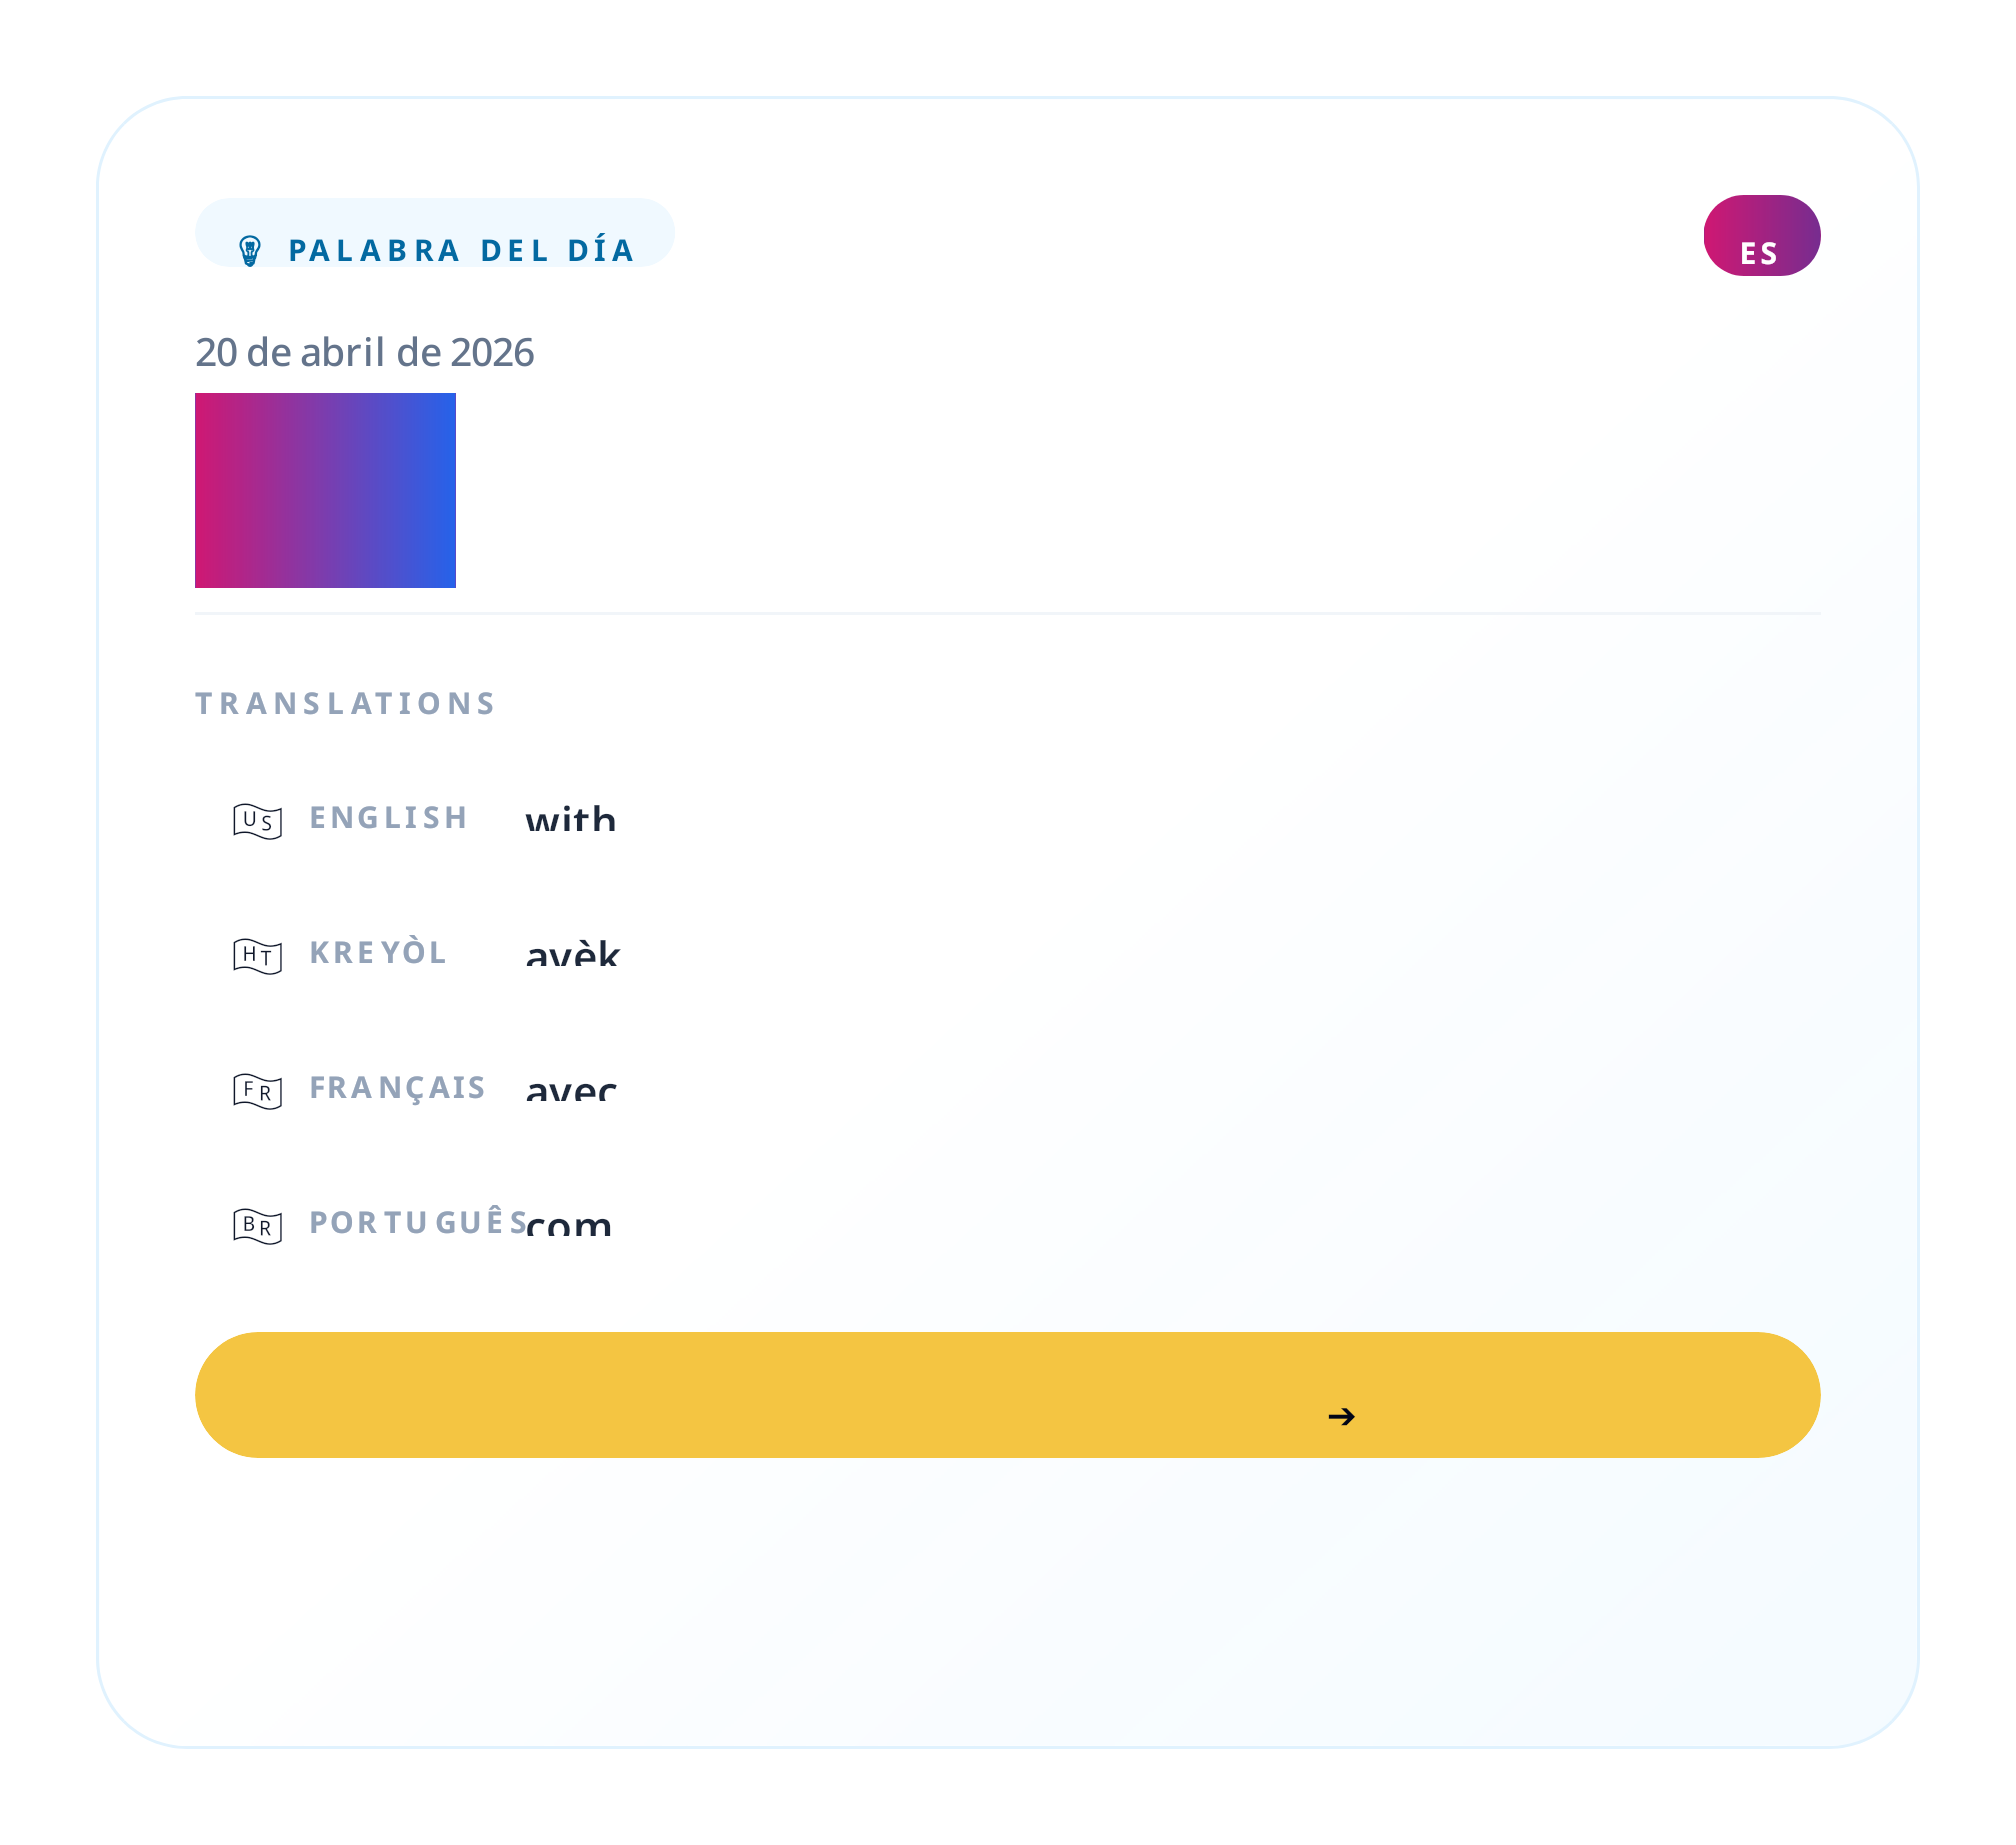Click the English translation "with"
2016x1845 pixels.
click(570, 820)
